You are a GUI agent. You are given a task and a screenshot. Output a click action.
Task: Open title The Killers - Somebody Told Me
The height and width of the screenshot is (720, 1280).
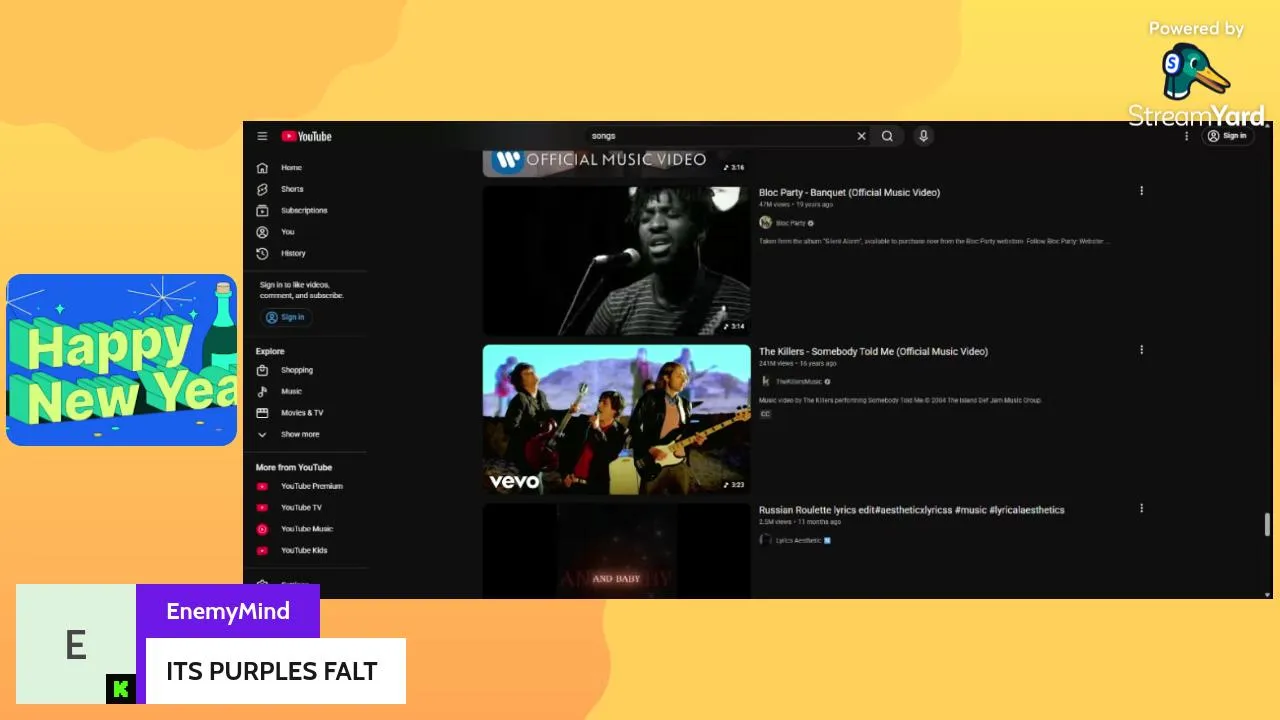[873, 352]
